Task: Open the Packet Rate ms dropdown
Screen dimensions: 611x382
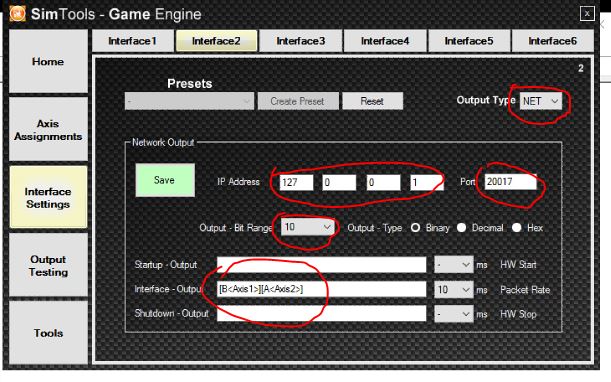Action: (x=454, y=290)
